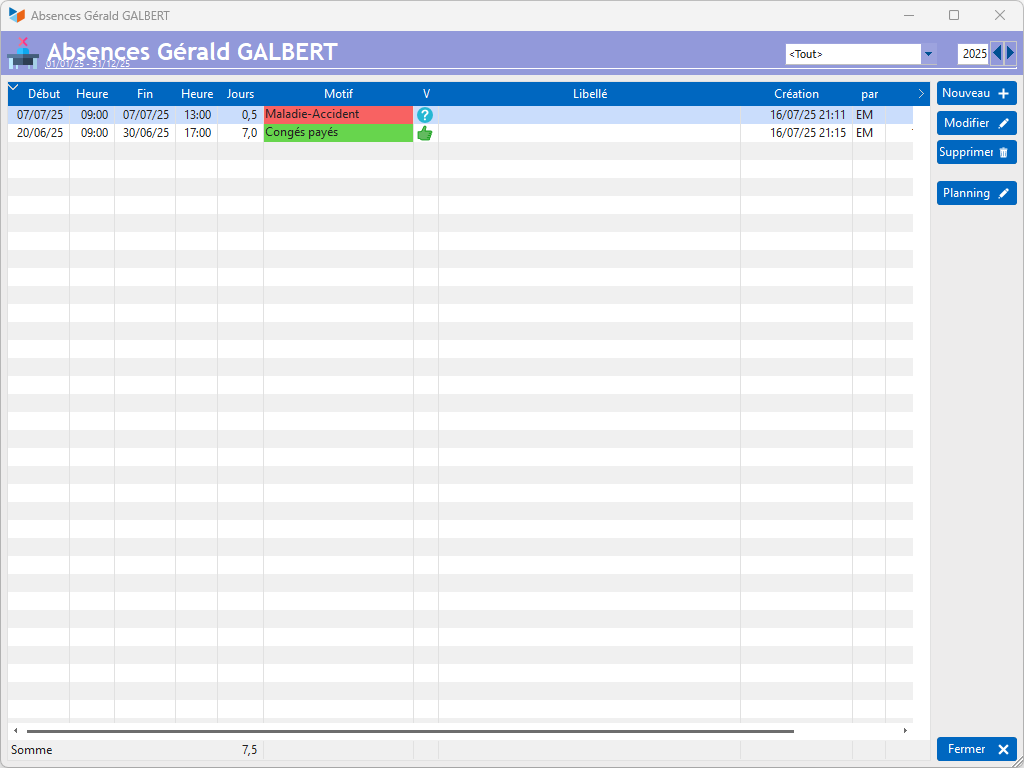Screen dimensions: 1024x768
Task: Sort by the Motif column header
Action: pyautogui.click(x=338, y=94)
